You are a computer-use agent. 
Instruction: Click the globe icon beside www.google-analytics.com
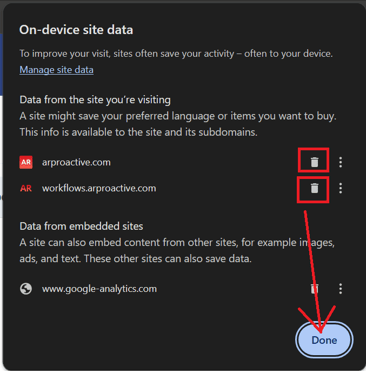point(26,289)
